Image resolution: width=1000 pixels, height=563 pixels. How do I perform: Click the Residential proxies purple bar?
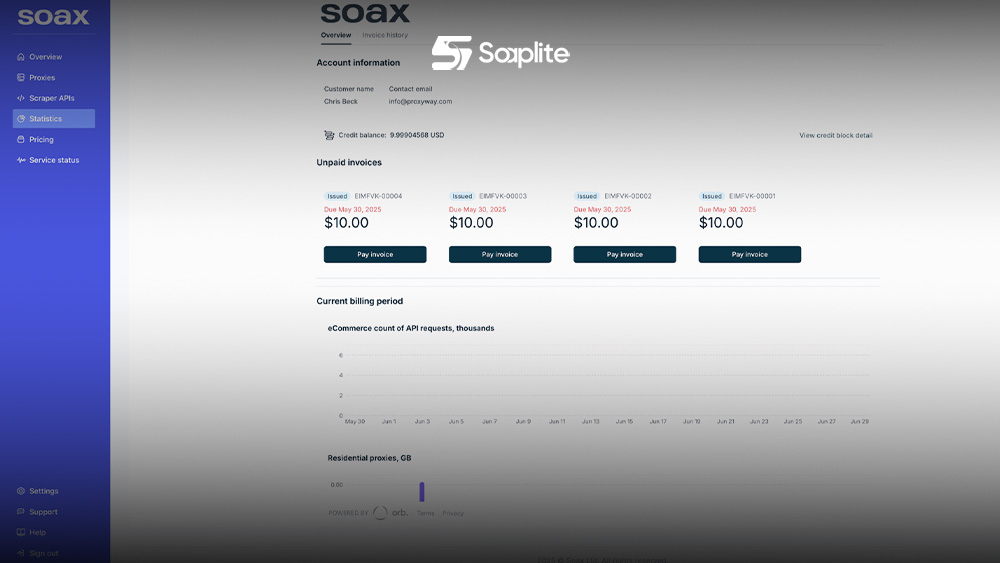(x=422, y=491)
